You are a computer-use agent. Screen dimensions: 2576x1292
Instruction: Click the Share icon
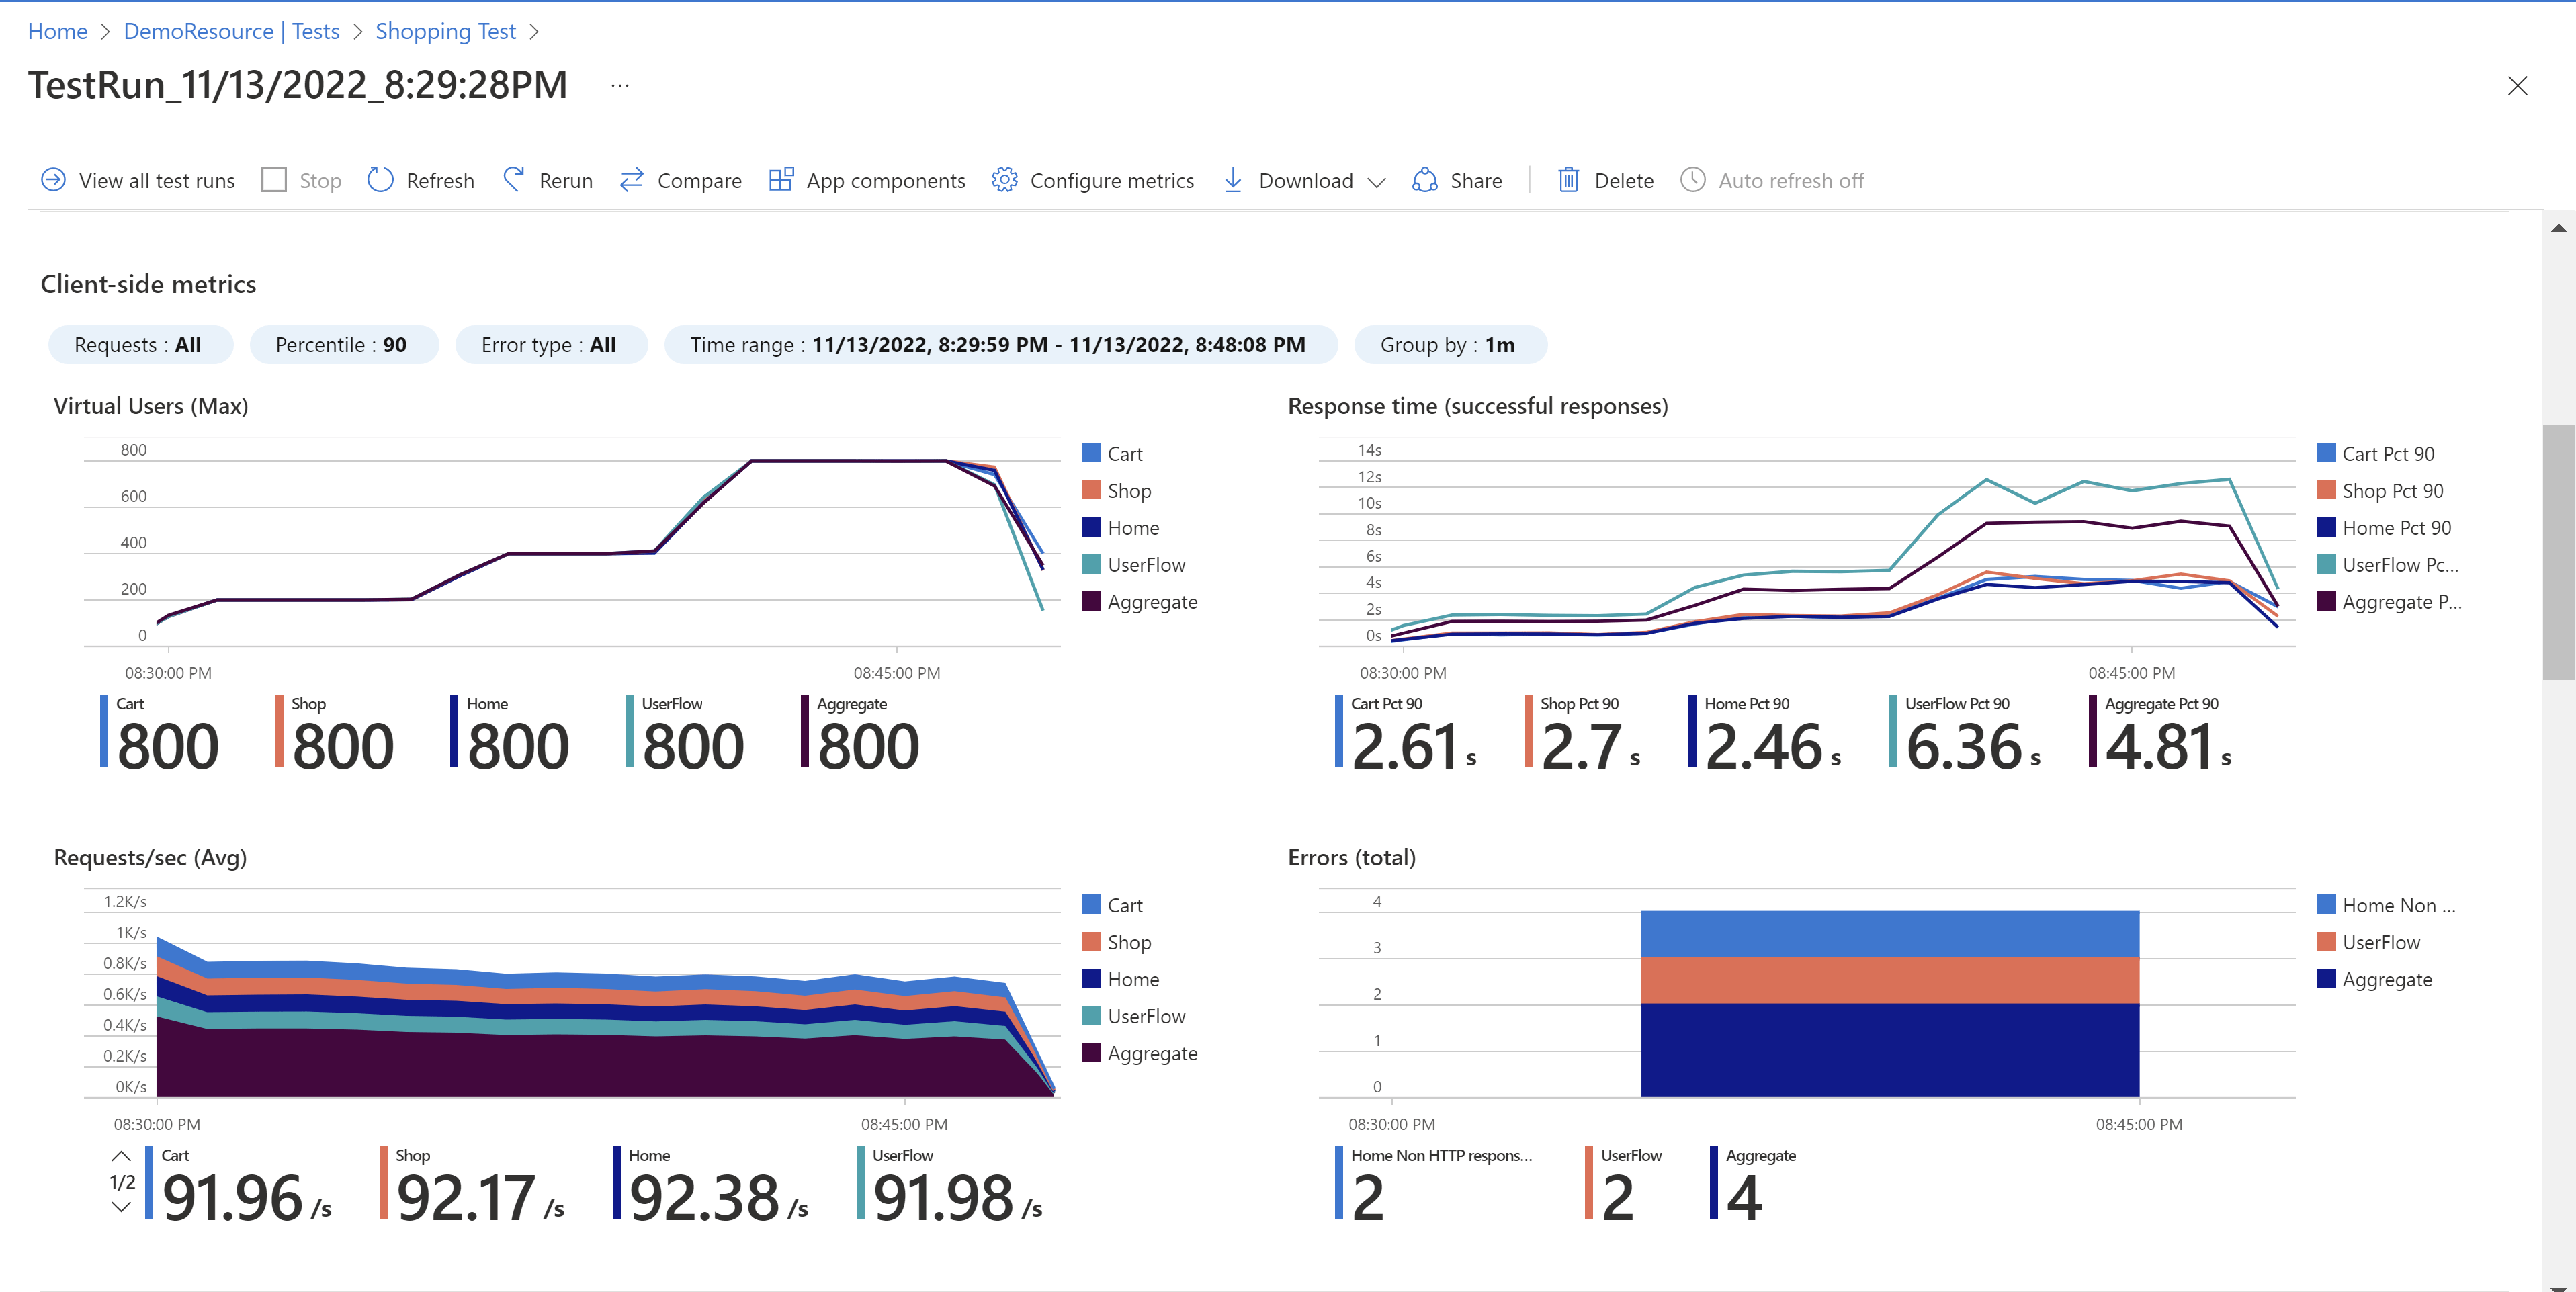(x=1424, y=180)
